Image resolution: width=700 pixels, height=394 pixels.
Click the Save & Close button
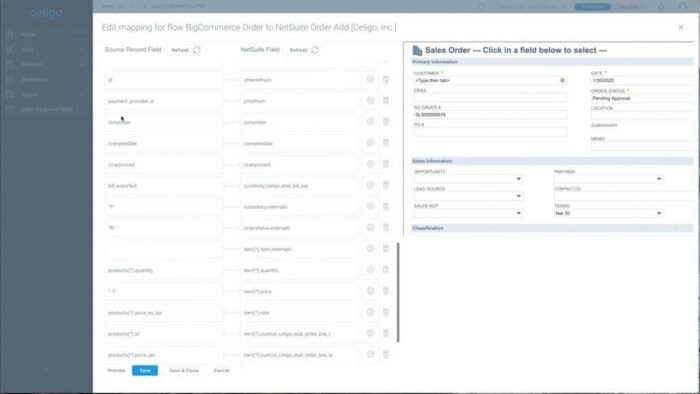183,370
